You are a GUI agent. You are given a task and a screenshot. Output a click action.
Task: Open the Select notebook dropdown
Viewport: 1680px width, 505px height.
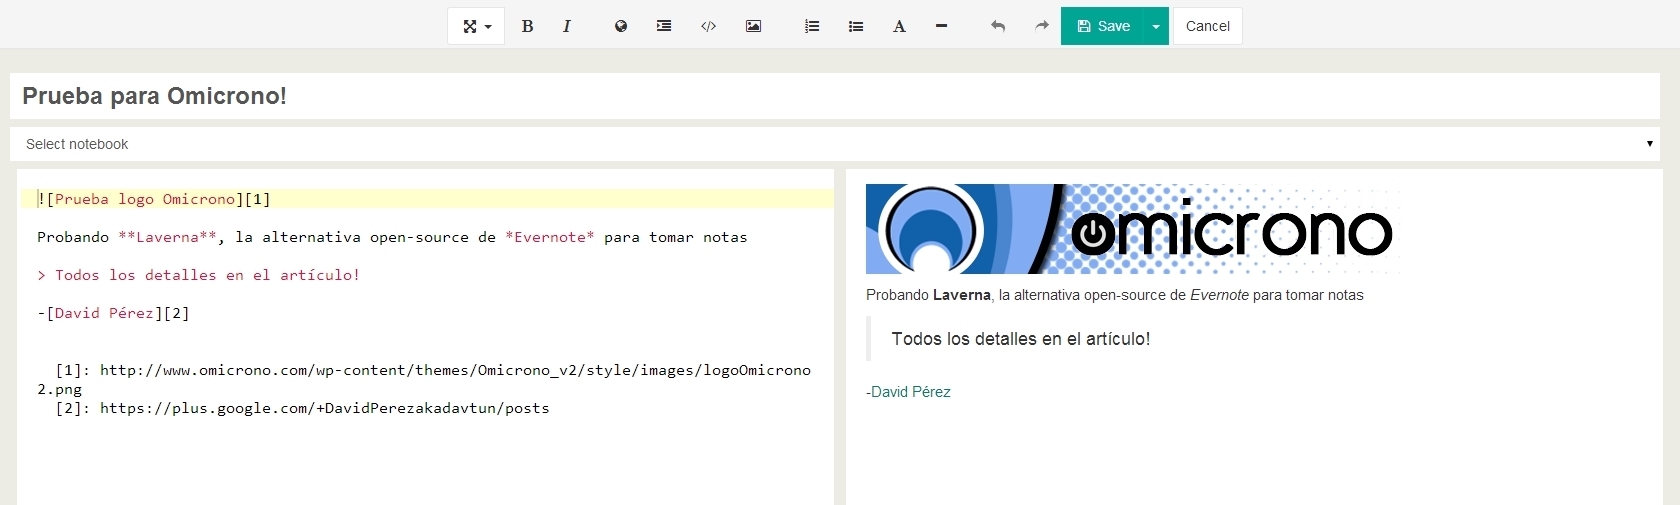pyautogui.click(x=834, y=144)
